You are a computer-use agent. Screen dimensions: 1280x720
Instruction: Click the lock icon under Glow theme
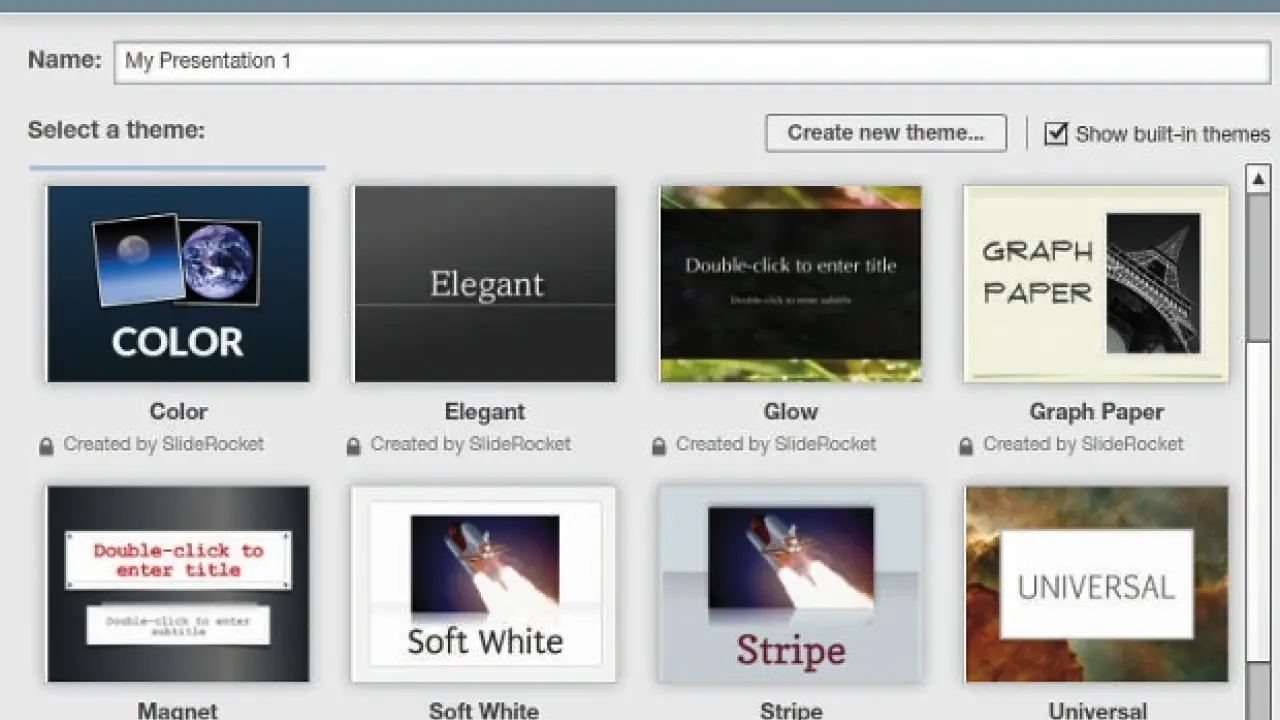pyautogui.click(x=658, y=446)
